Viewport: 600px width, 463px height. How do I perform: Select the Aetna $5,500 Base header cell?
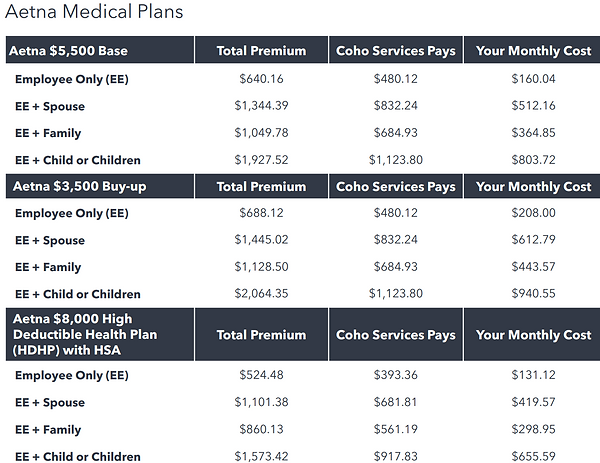69,51
